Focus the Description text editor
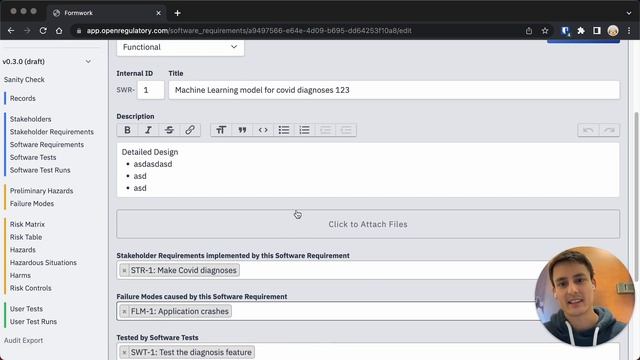This screenshot has height=360, width=640. click(368, 170)
